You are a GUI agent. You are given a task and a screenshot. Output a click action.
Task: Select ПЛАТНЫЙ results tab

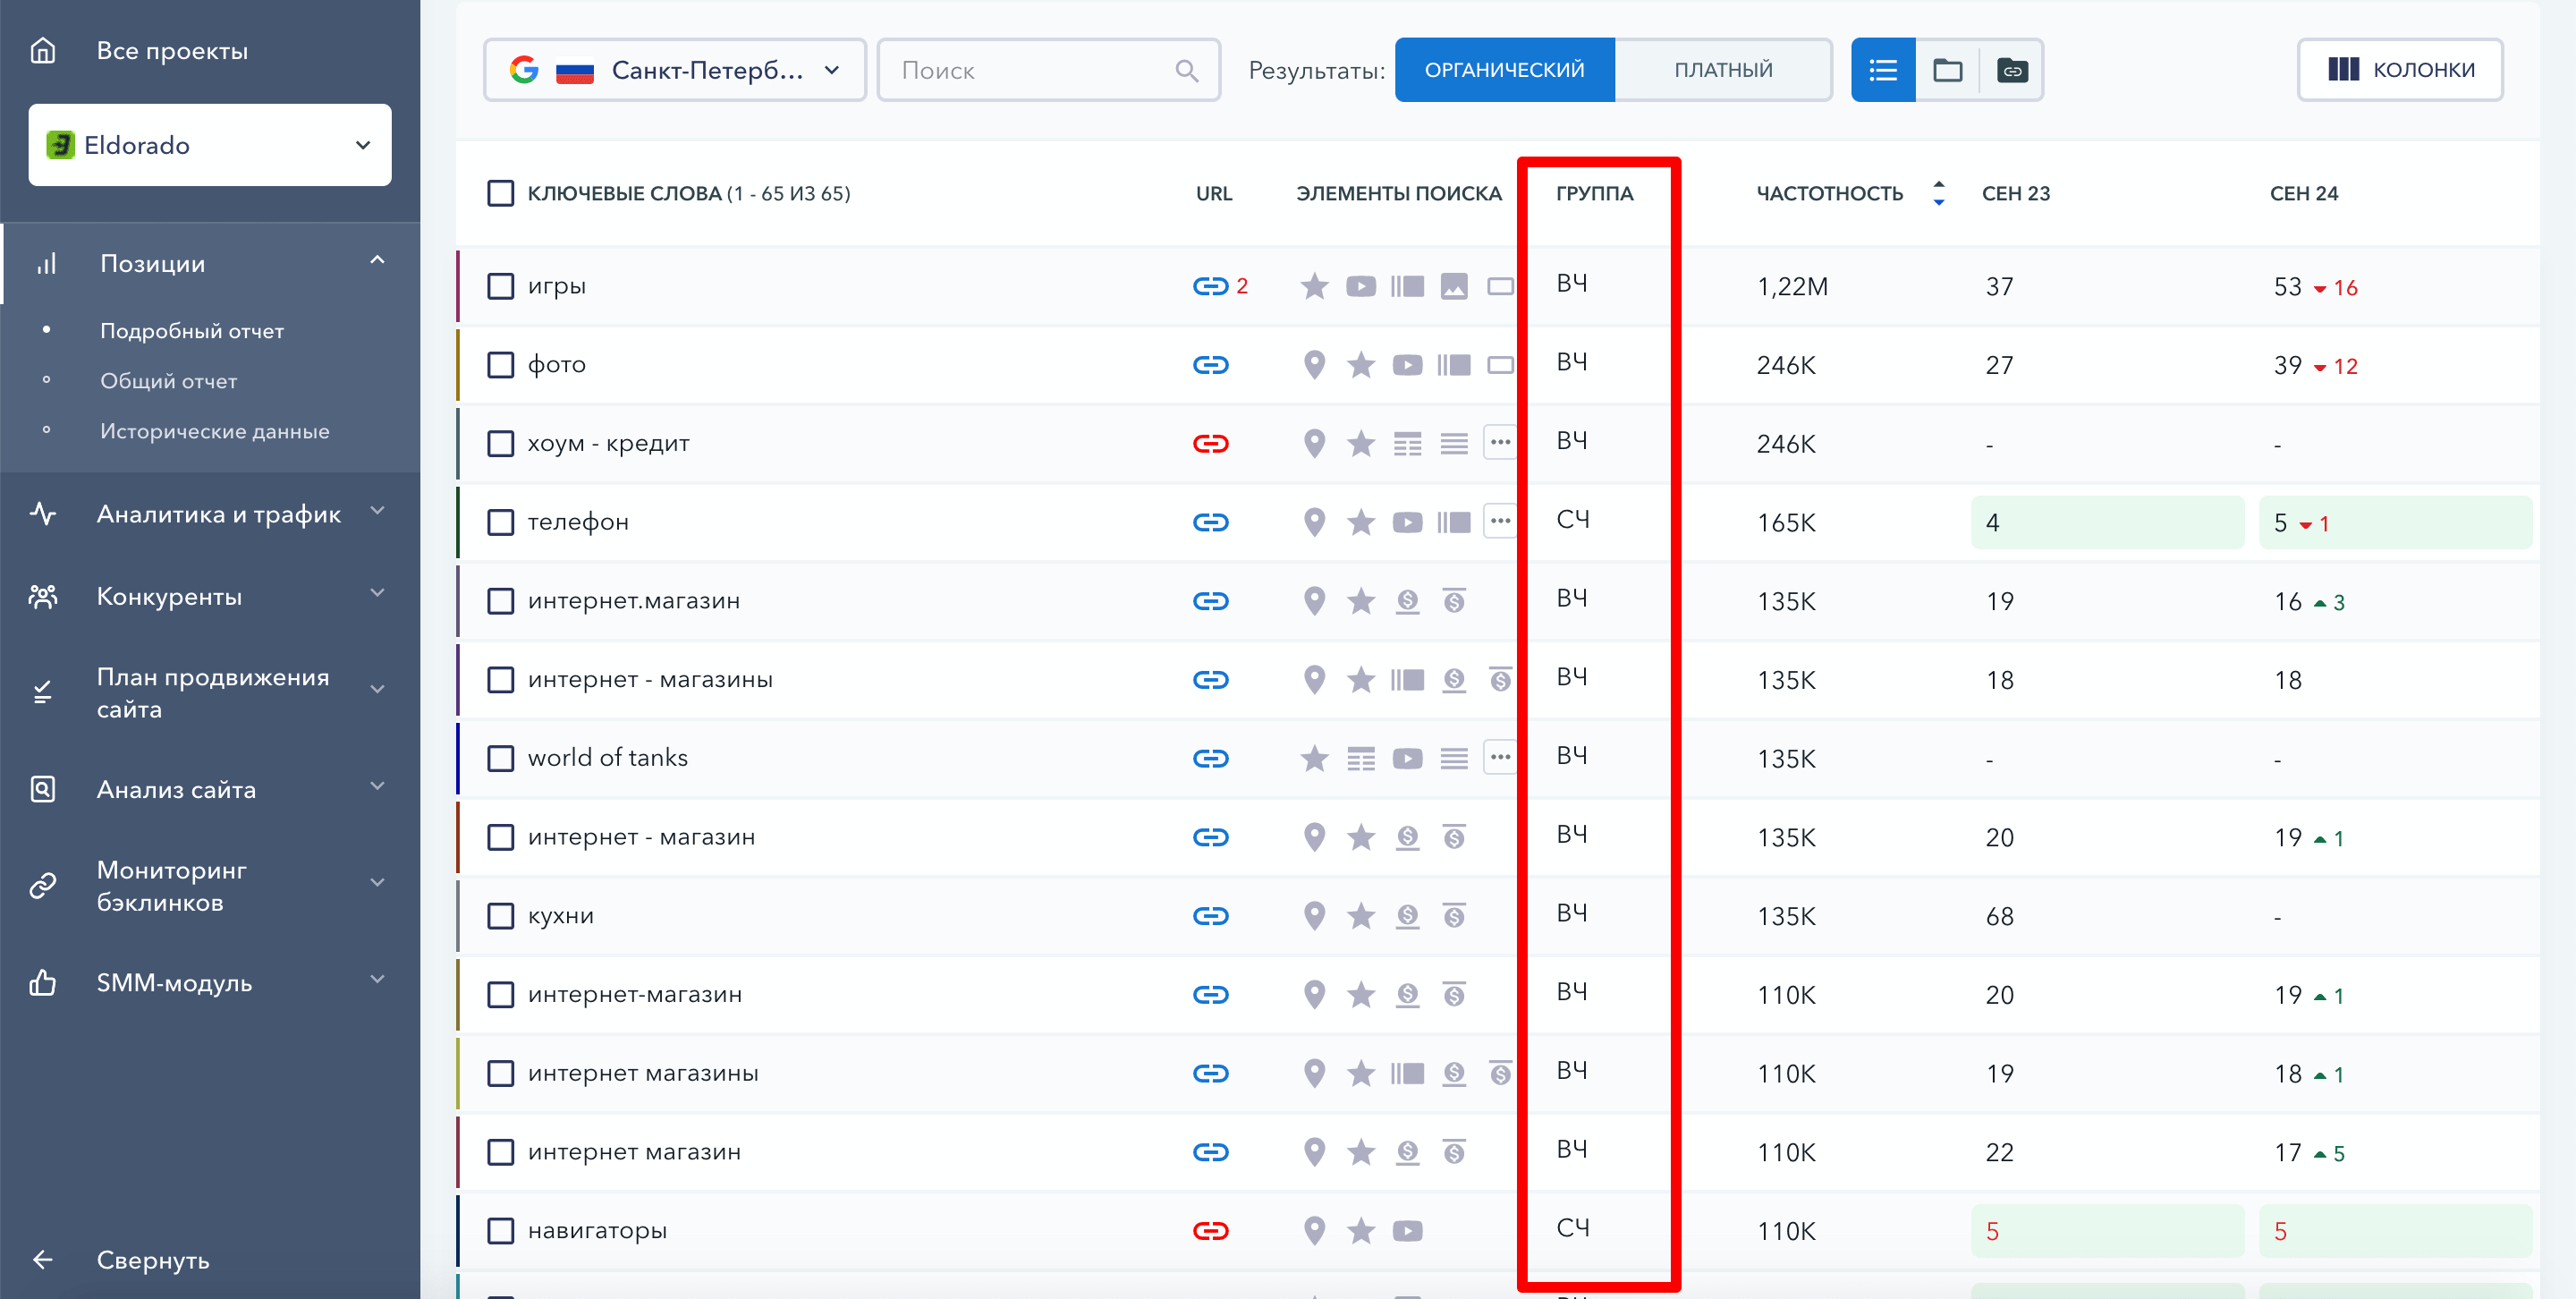point(1723,70)
